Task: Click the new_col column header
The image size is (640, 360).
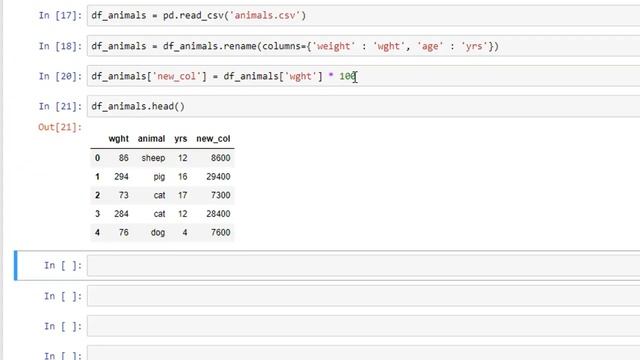Action: tap(213, 139)
